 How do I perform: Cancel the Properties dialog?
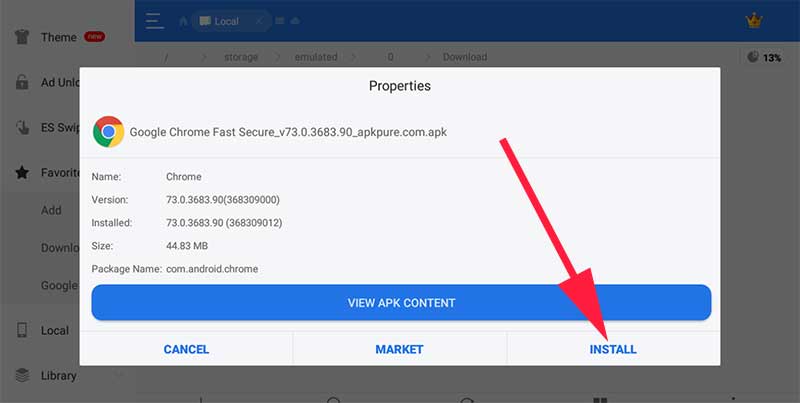[186, 349]
